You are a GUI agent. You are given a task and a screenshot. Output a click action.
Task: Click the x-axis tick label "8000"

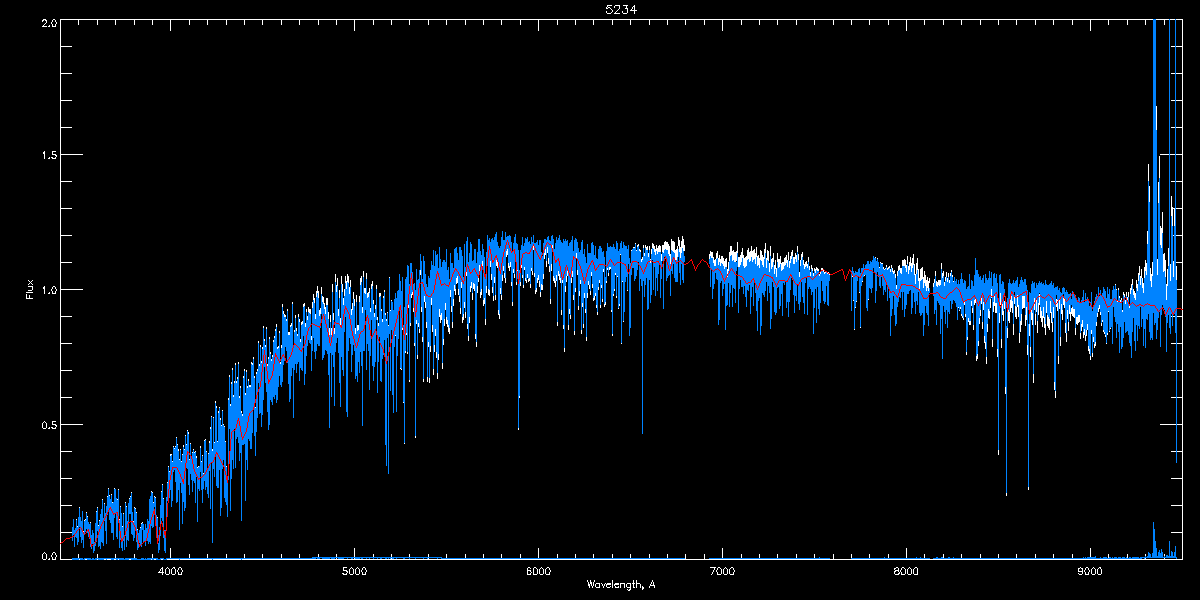(906, 572)
